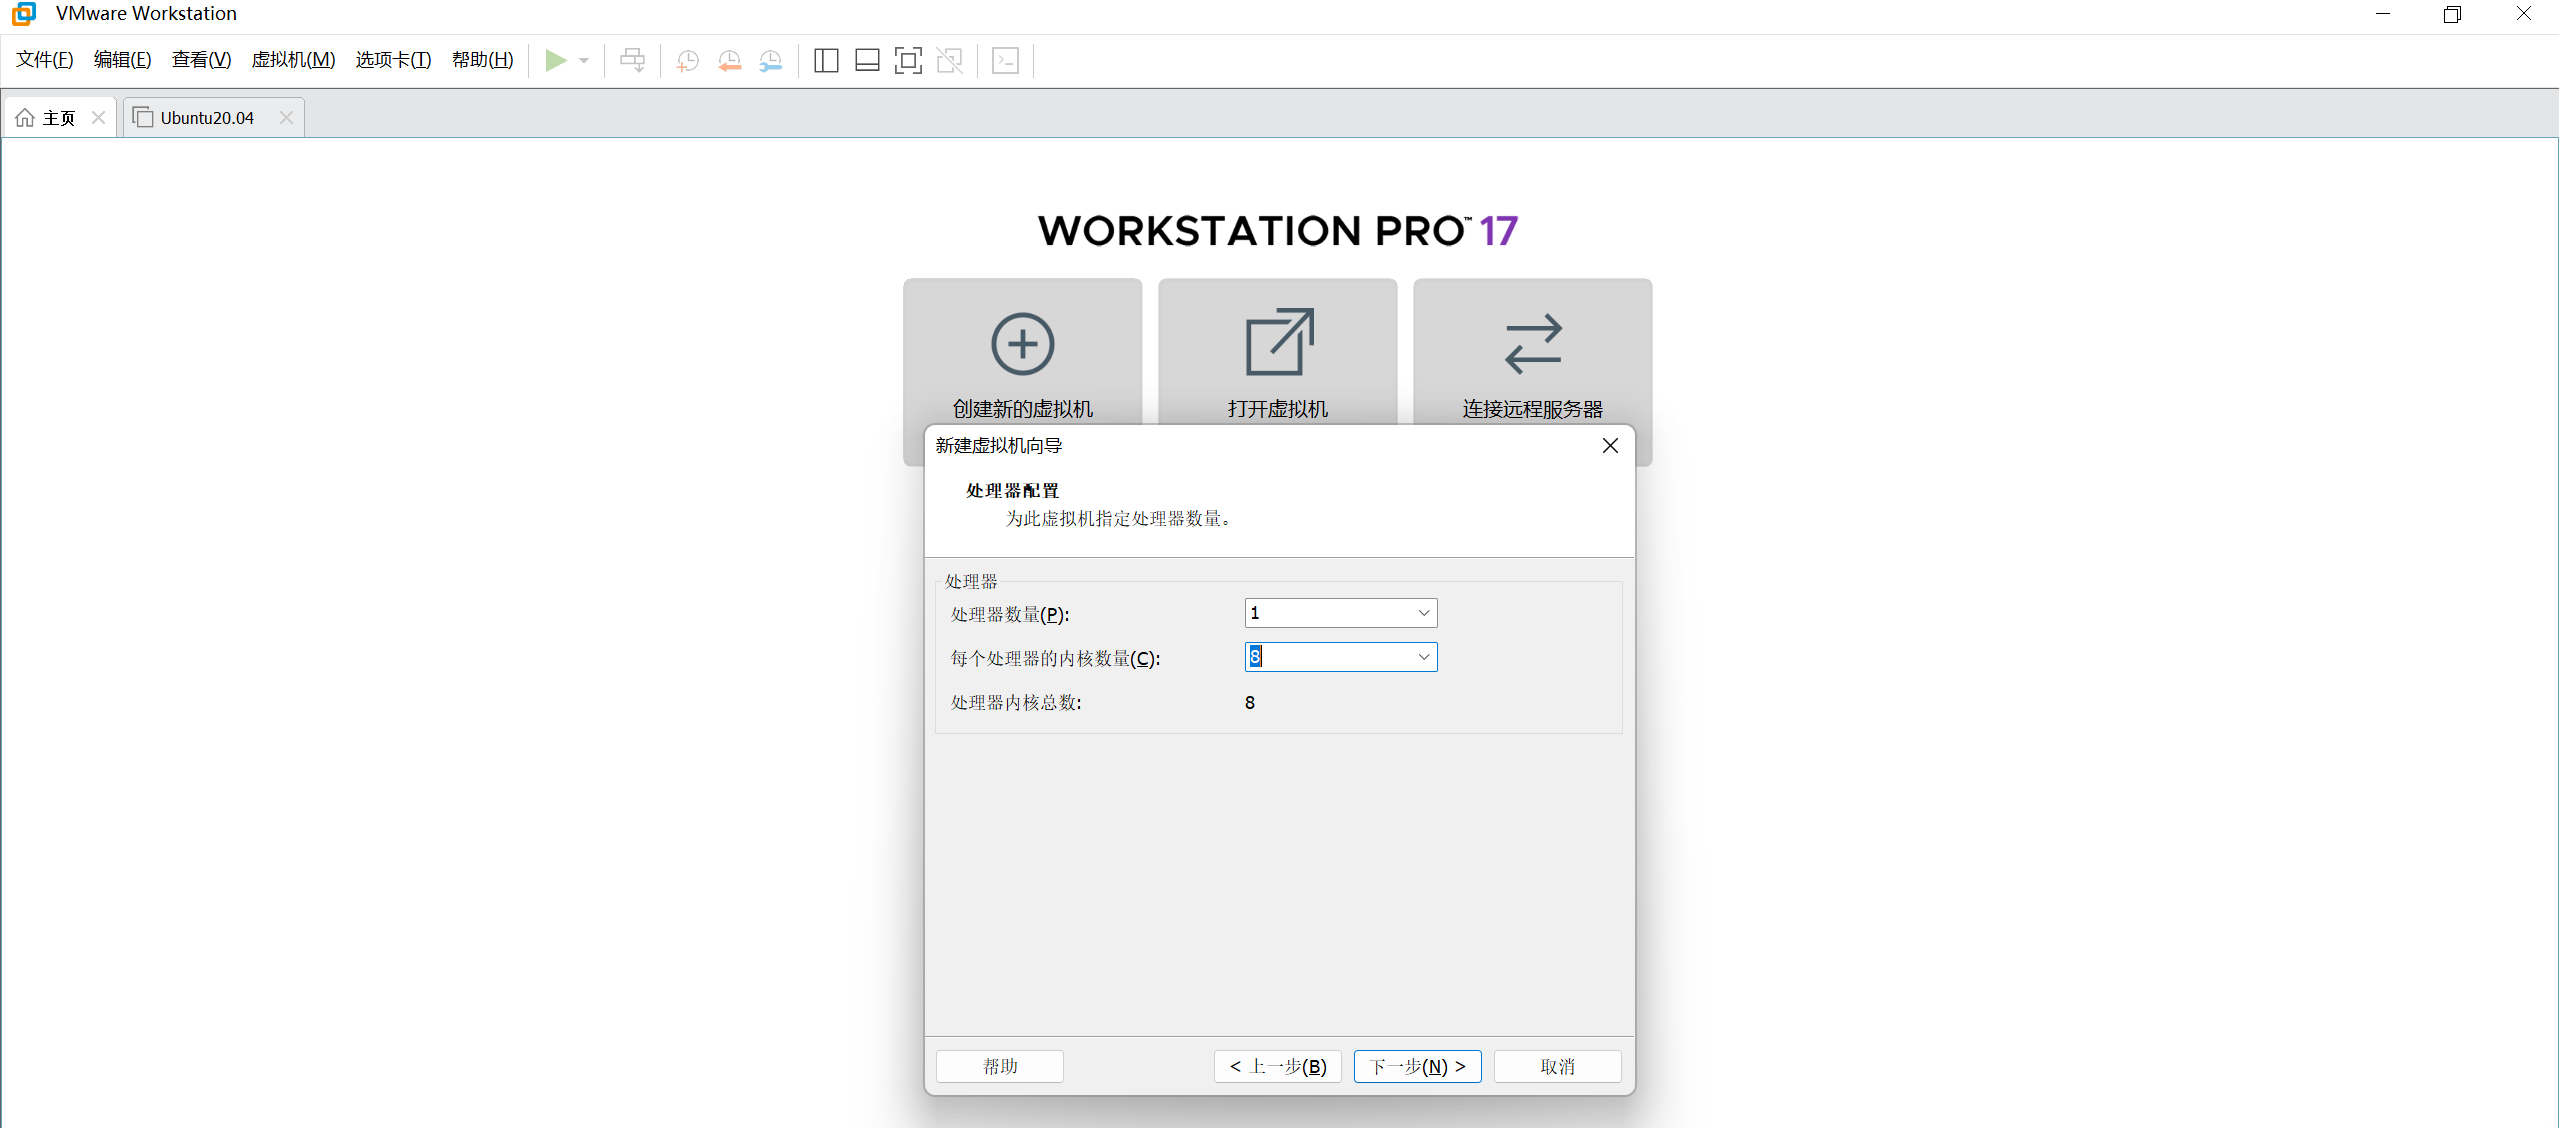Open the 编辑(E) menu
The height and width of the screenshot is (1128, 2559).
(x=123, y=60)
